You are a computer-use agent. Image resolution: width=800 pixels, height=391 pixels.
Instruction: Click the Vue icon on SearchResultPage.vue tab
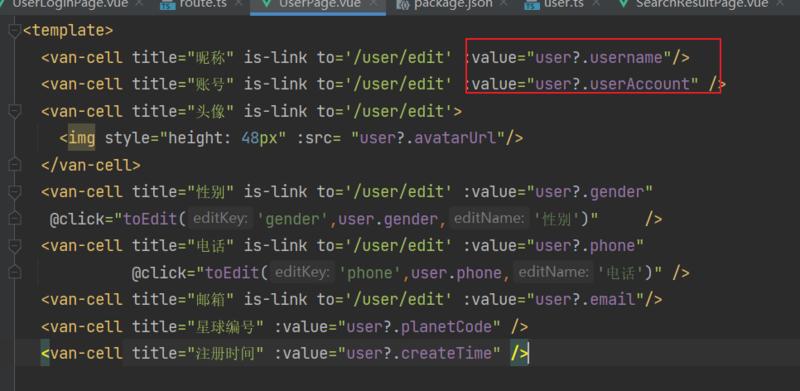(623, 4)
